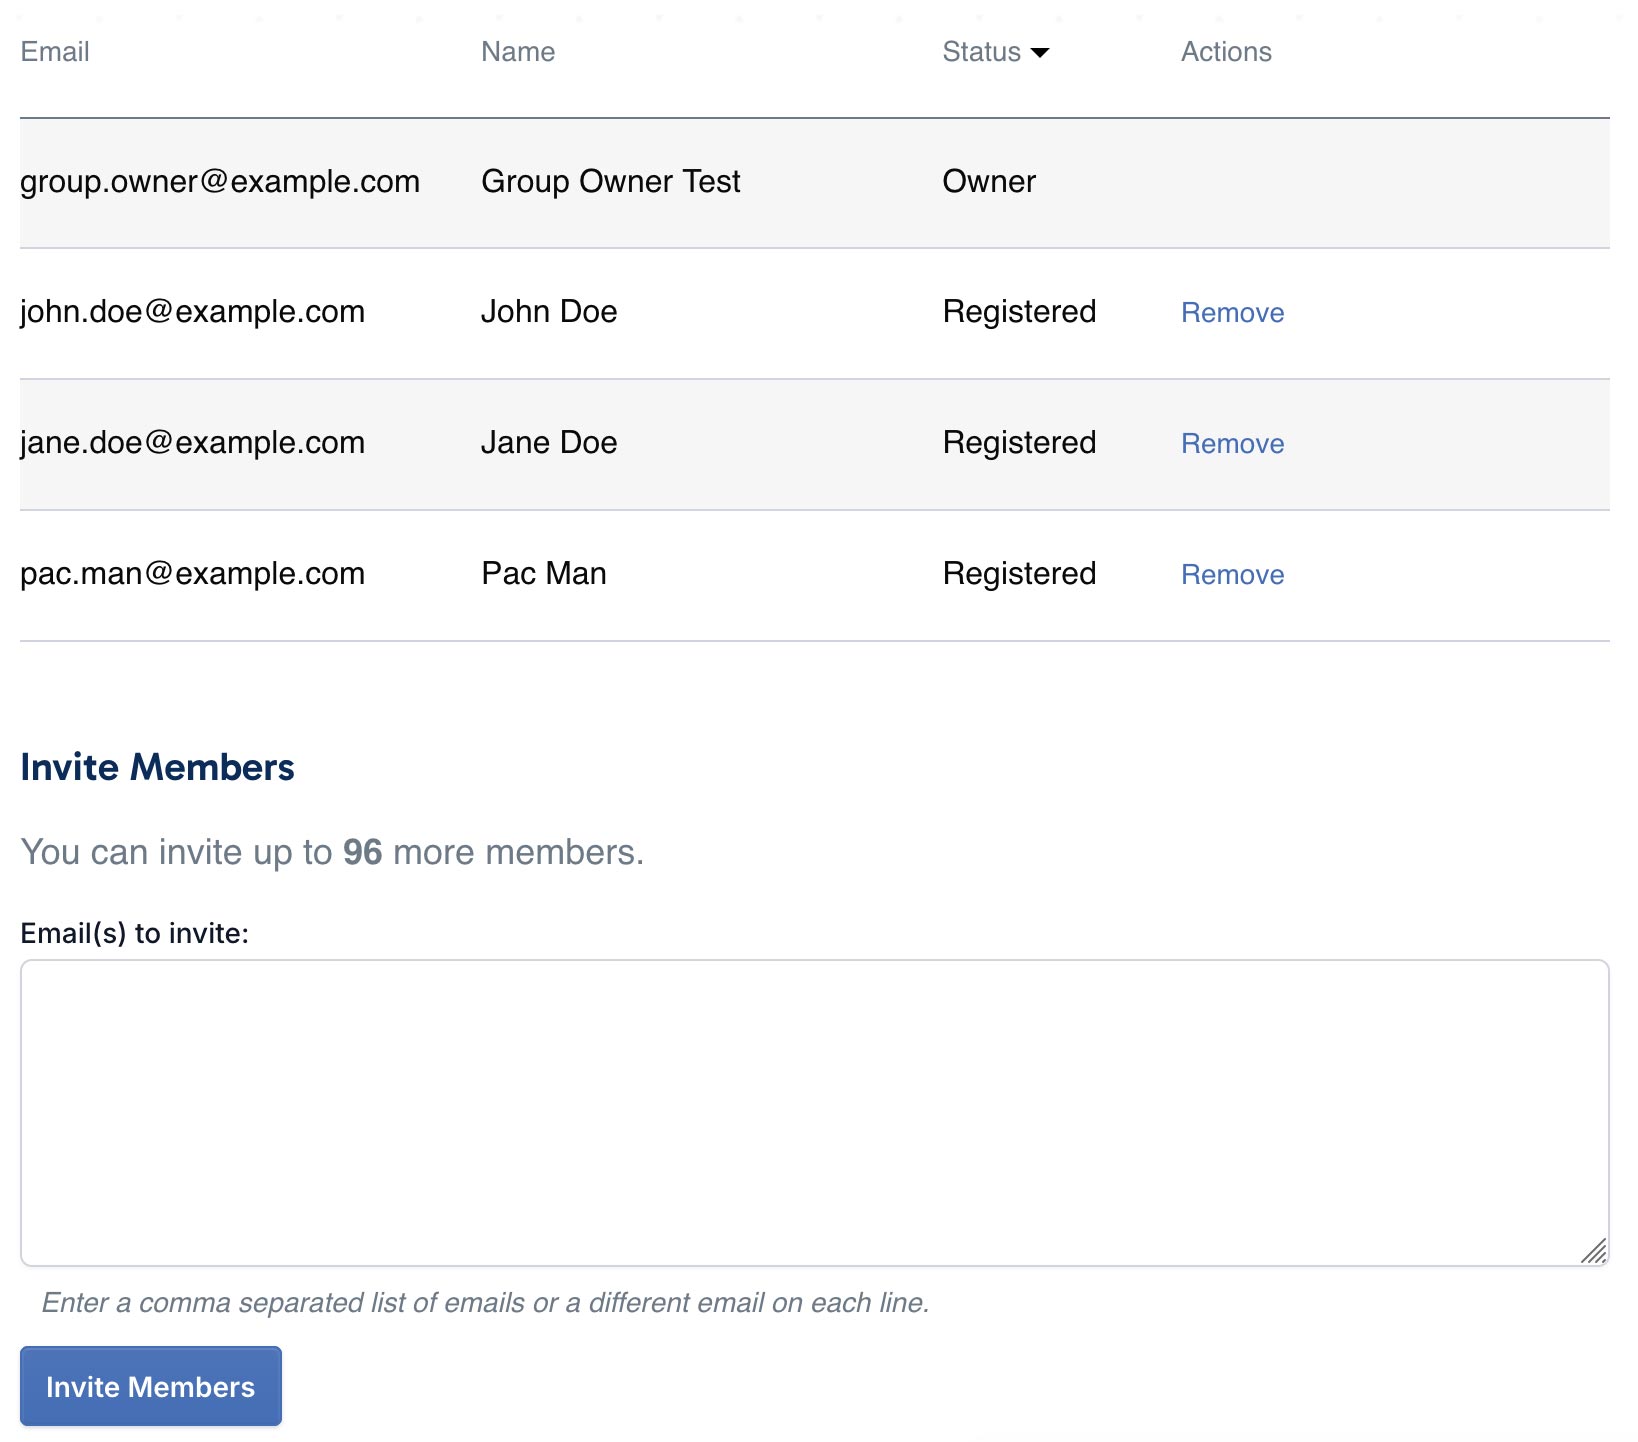This screenshot has height=1442, width=1638.
Task: Remove John Doe from the group
Action: 1232,313
